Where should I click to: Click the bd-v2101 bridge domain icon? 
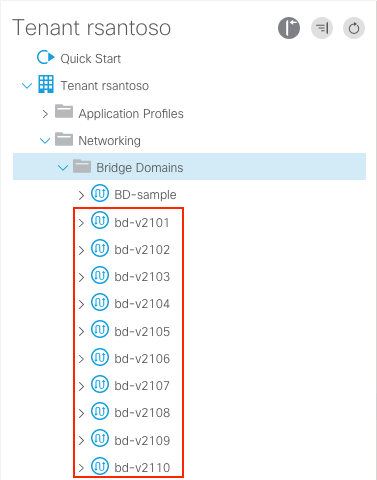[x=100, y=221]
